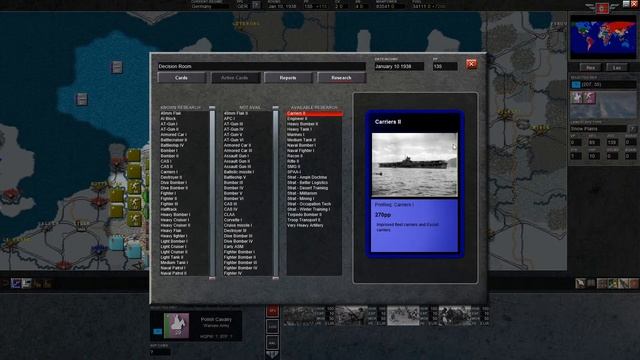Image resolution: width=640 pixels, height=360 pixels.
Task: Switch to the Action Cards tab
Action: pyautogui.click(x=235, y=78)
